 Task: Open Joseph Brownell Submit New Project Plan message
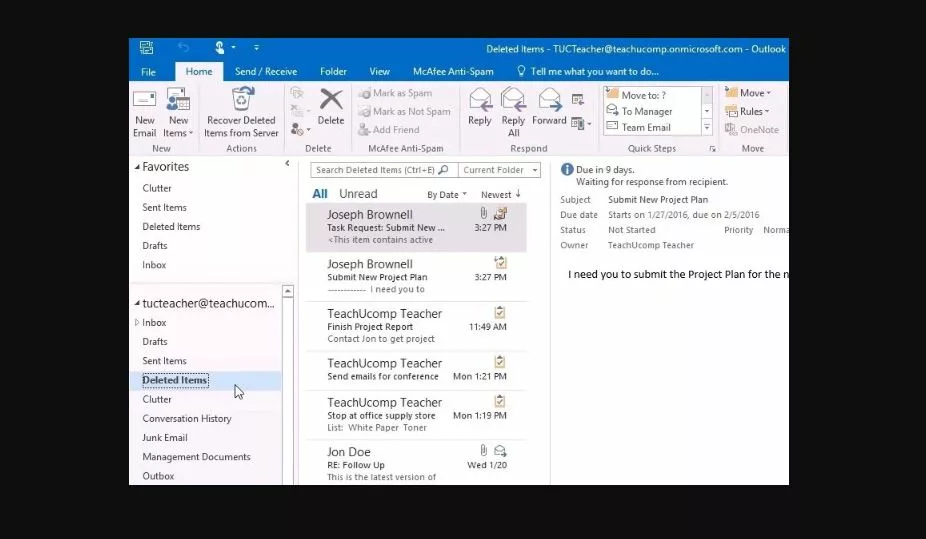pos(416,276)
